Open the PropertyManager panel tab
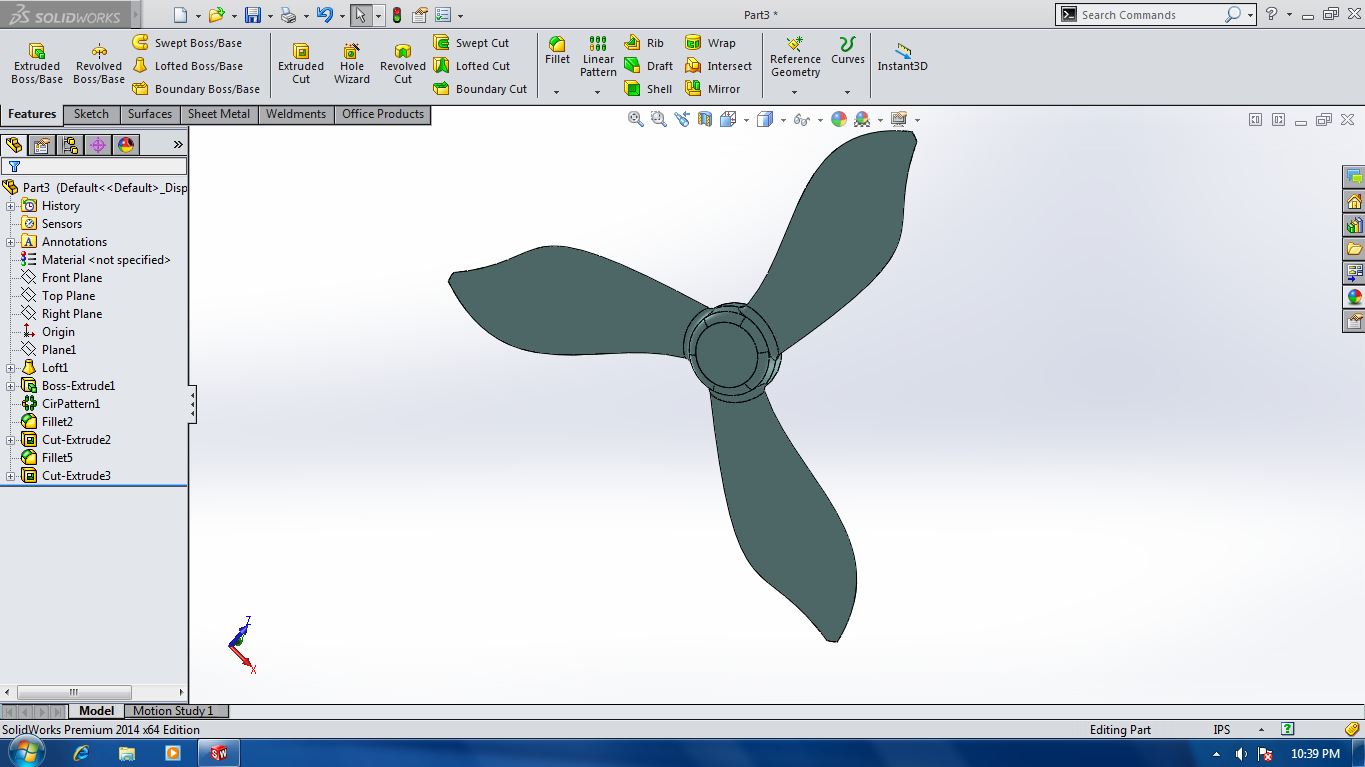1365x767 pixels. coord(42,145)
